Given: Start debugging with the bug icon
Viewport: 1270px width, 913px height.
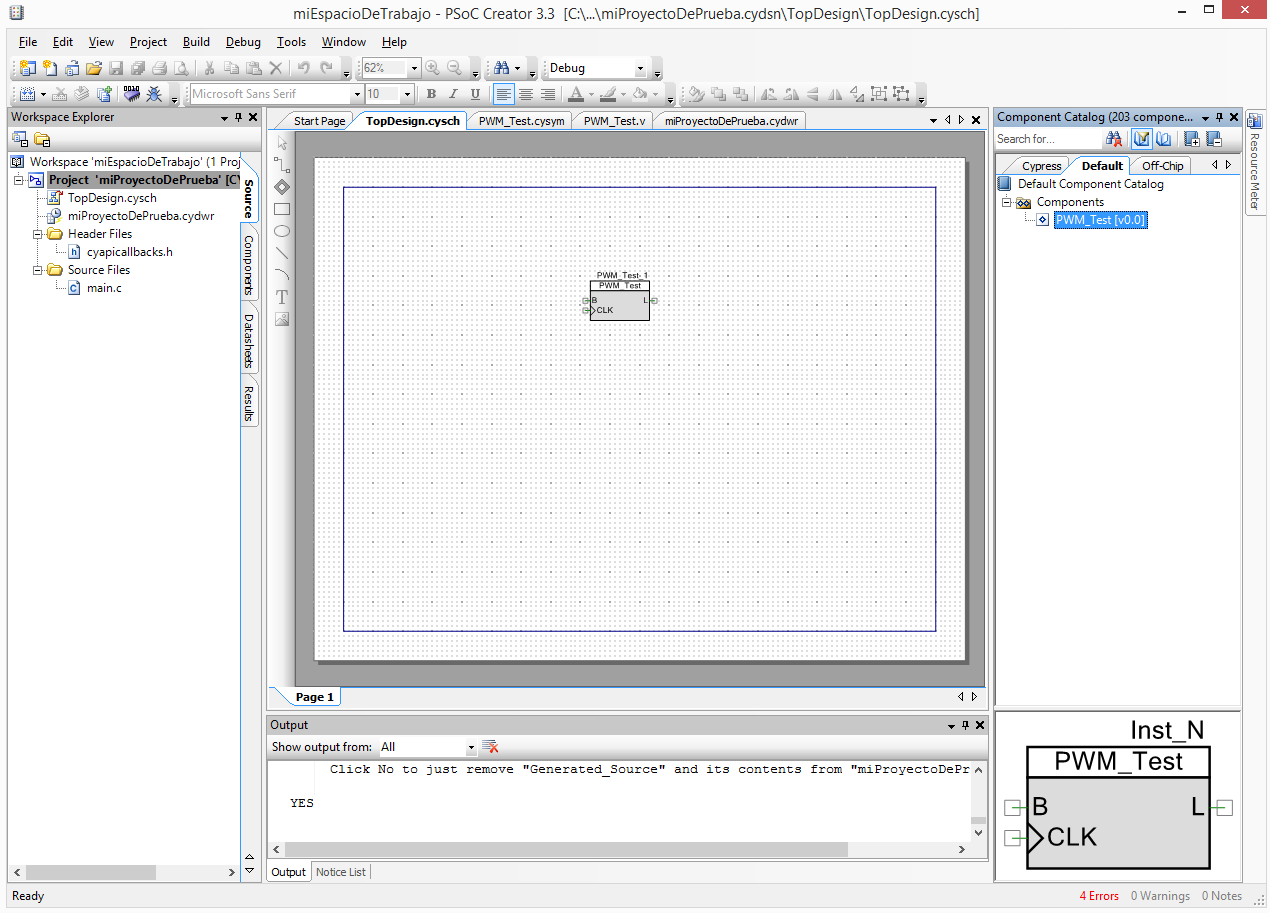Looking at the screenshot, I should [x=154, y=94].
